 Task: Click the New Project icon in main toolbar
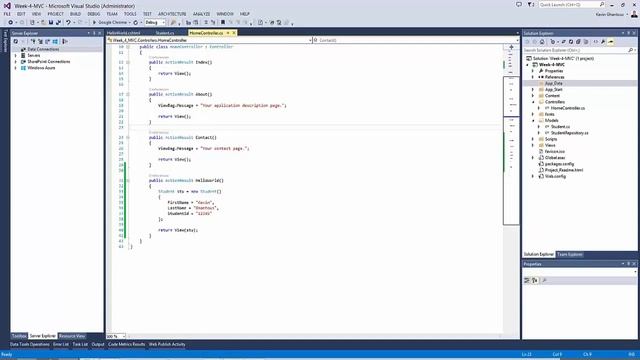tap(32, 22)
